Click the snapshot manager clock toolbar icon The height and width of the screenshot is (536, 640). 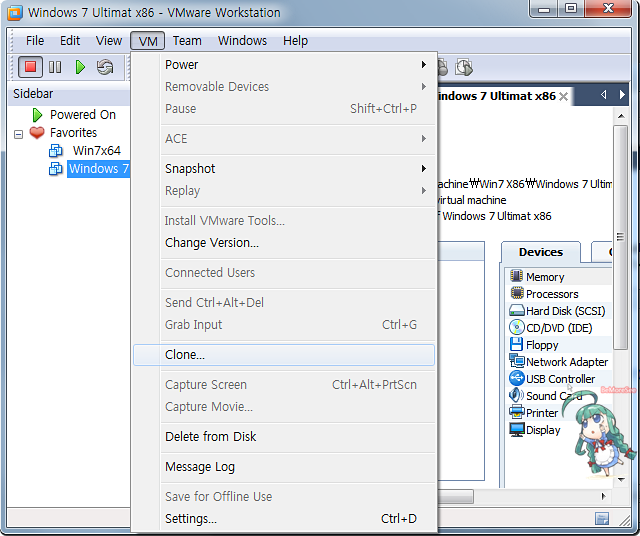click(464, 67)
